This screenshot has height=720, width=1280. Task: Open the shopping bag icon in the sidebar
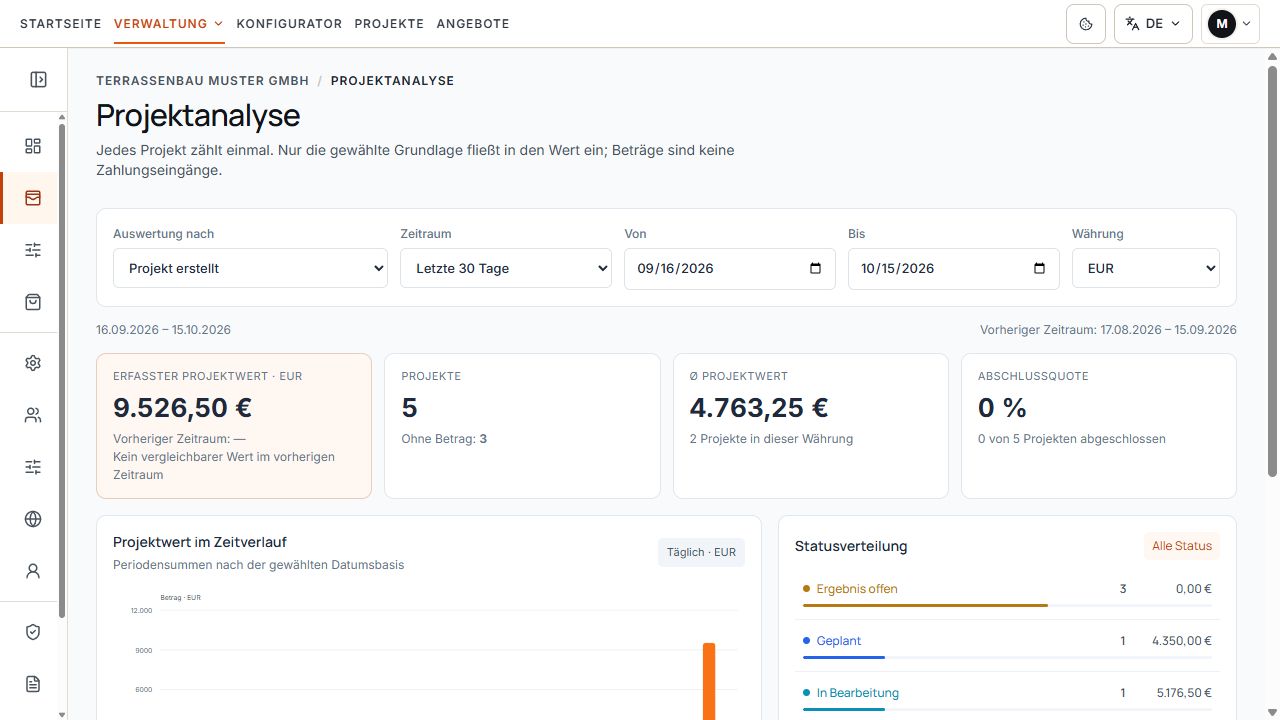[33, 302]
